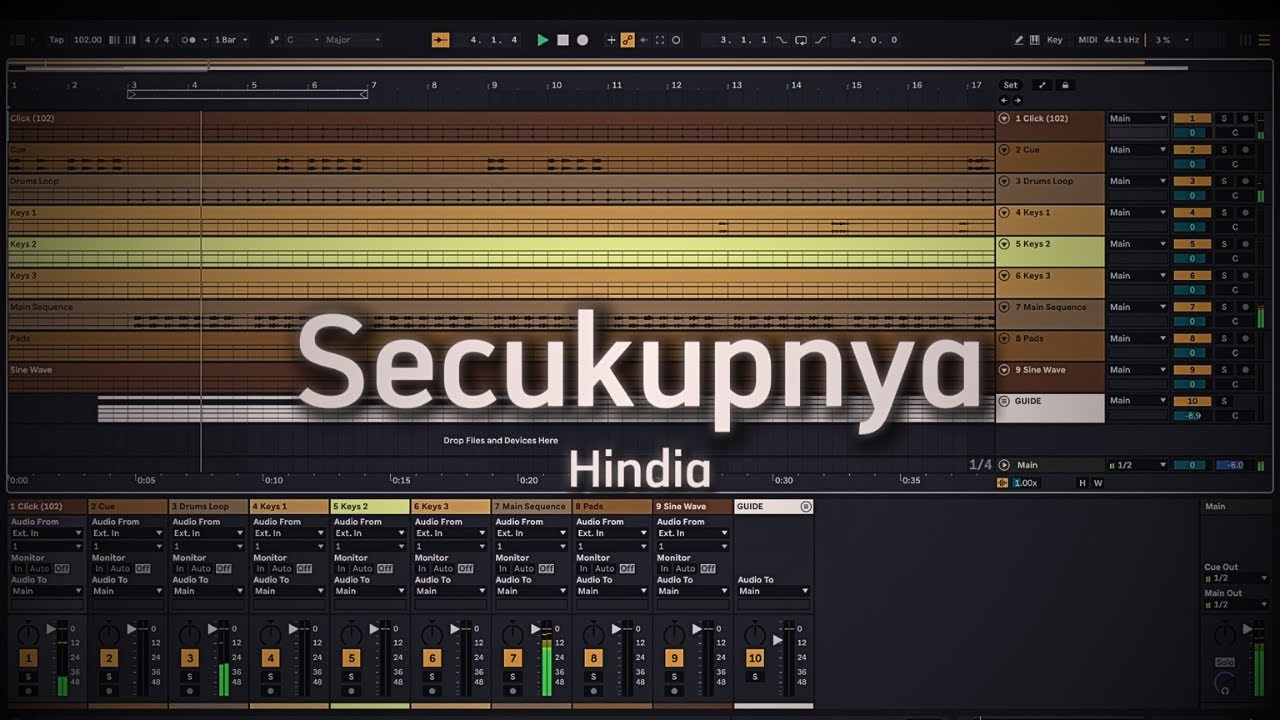
Task: Toggle the Loop switch in transport
Action: point(801,40)
